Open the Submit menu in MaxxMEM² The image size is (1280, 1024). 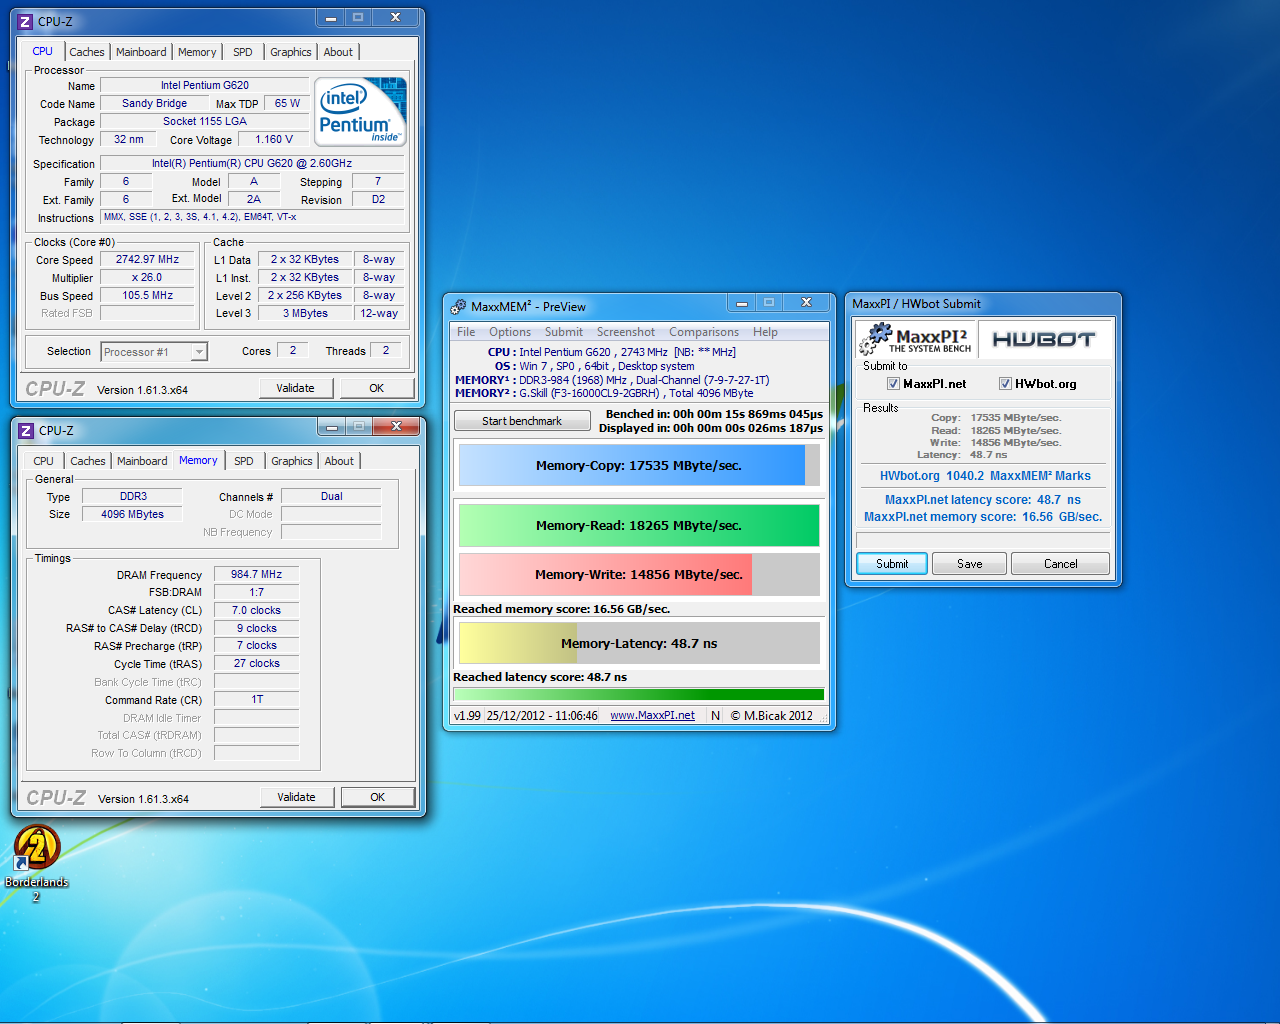coord(564,332)
